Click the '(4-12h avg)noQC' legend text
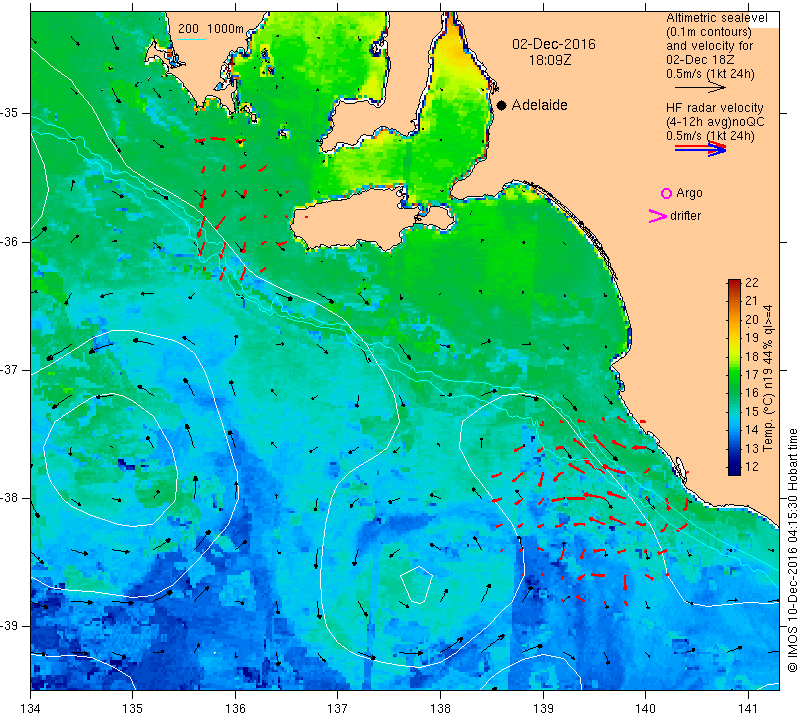 tap(715, 122)
